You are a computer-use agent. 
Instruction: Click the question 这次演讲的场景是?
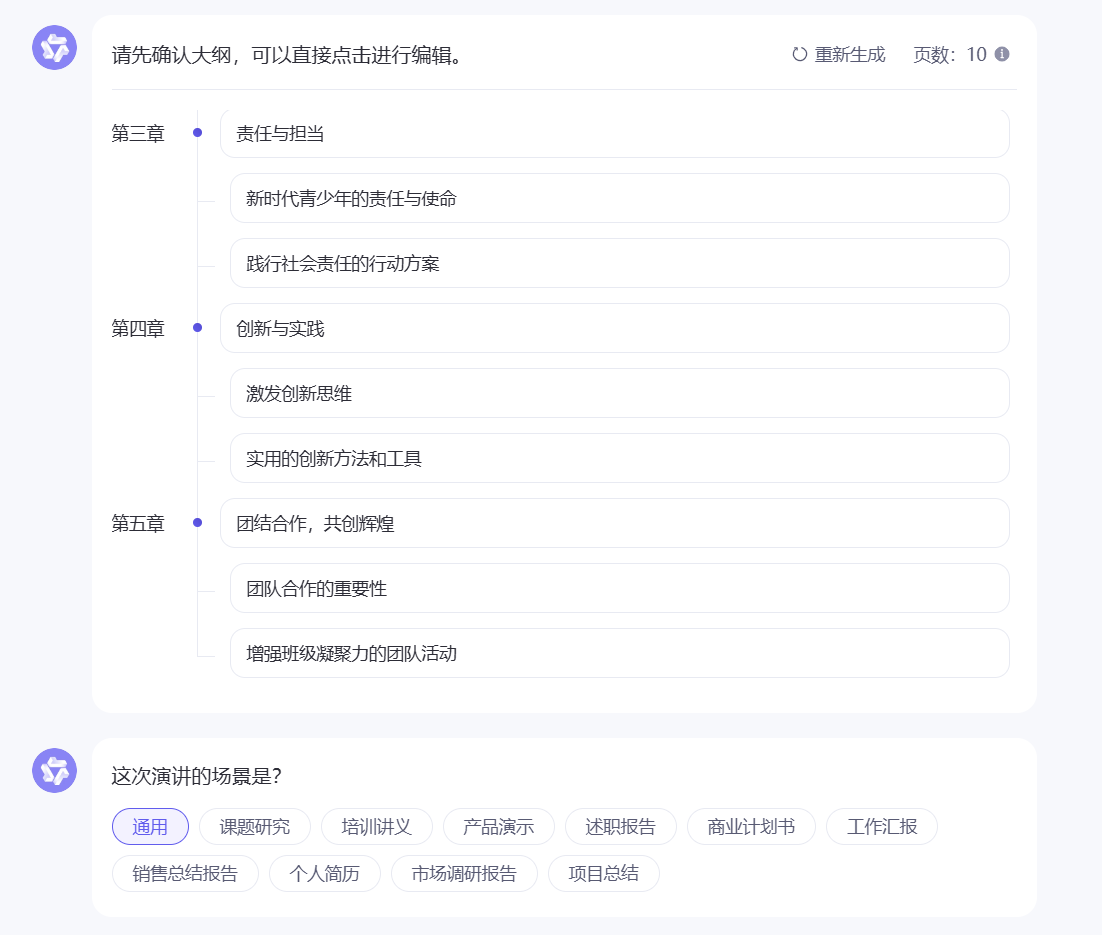(196, 776)
